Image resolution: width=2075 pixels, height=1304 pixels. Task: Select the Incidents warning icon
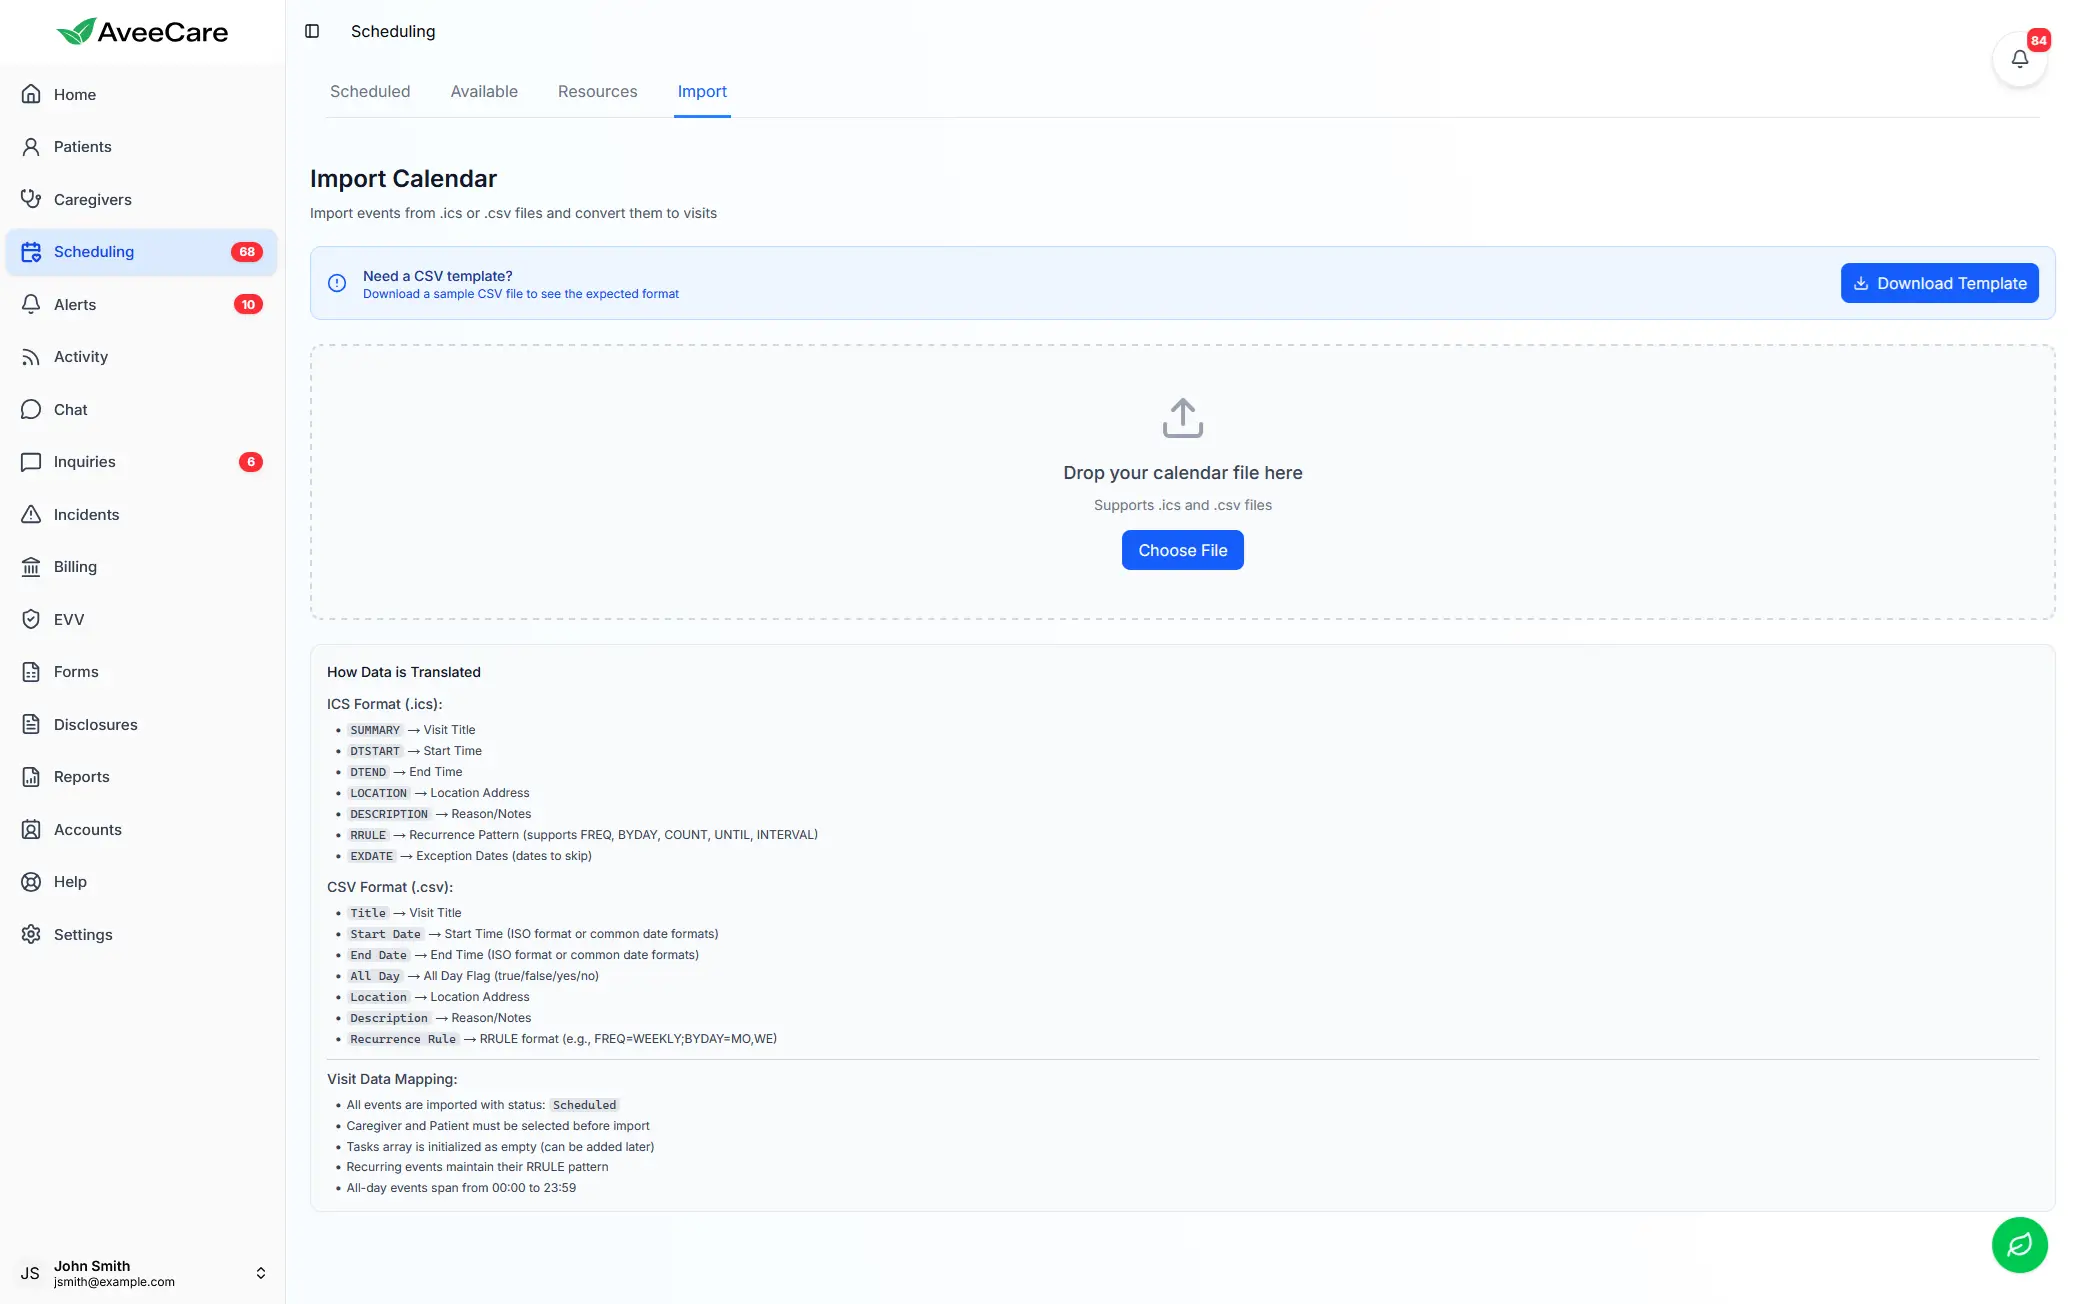coord(31,514)
